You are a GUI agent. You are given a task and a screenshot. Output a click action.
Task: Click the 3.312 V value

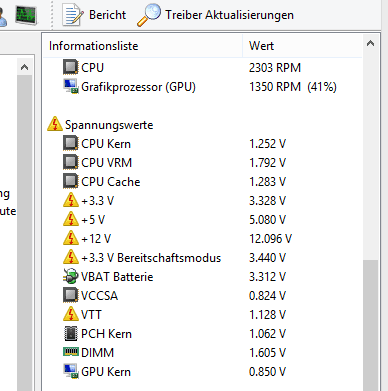click(267, 277)
